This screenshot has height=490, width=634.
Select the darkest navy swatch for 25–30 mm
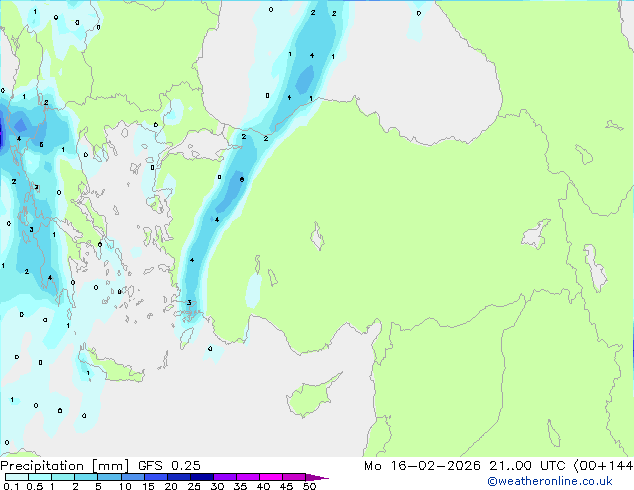202,477
